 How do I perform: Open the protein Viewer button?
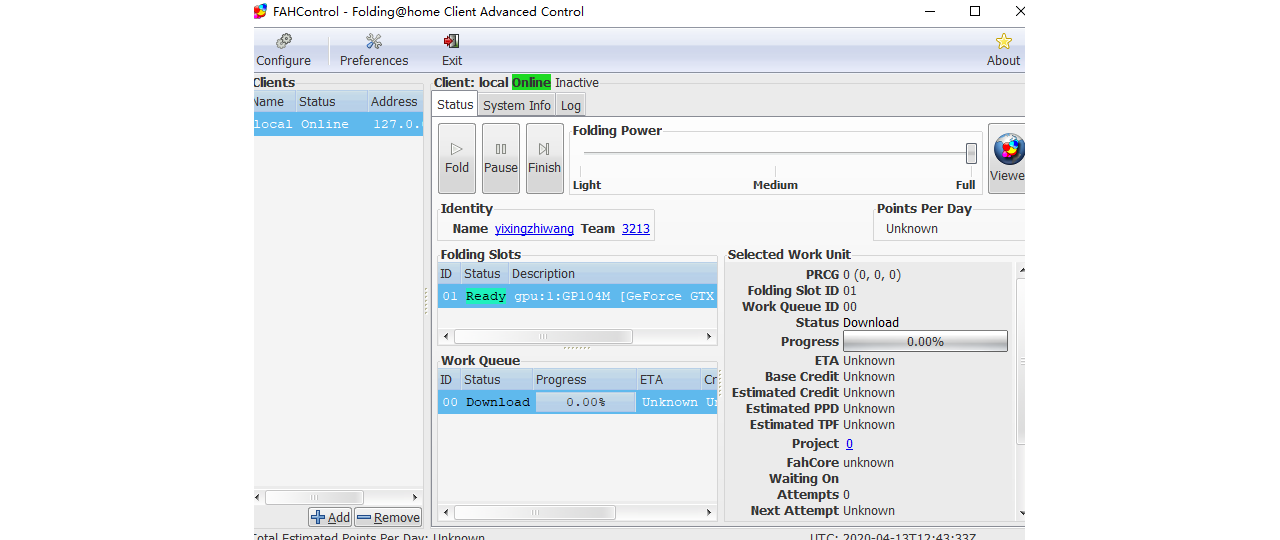coord(1007,158)
